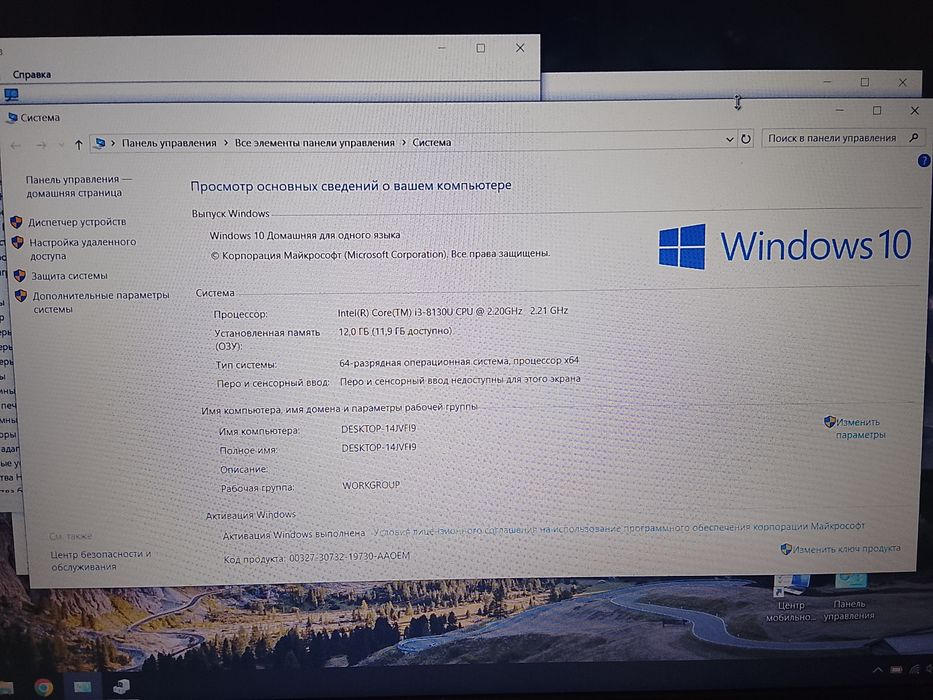Click shield icon next to Изменить ключ продукта

786,549
